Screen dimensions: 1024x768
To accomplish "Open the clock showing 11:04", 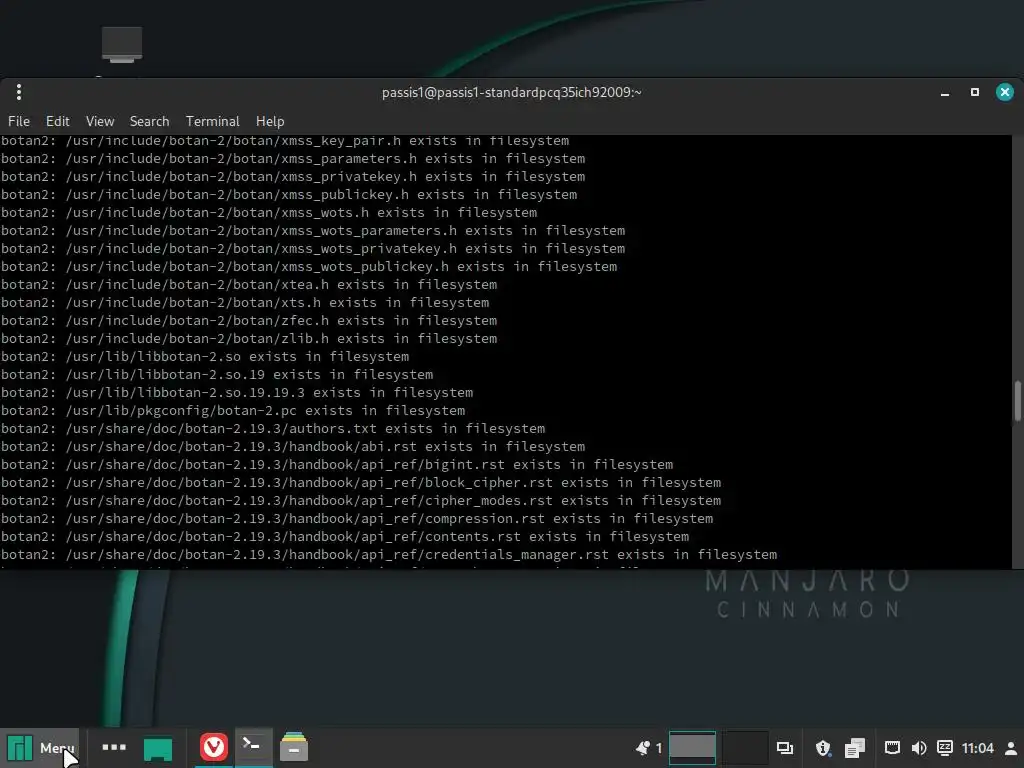I will pos(978,748).
